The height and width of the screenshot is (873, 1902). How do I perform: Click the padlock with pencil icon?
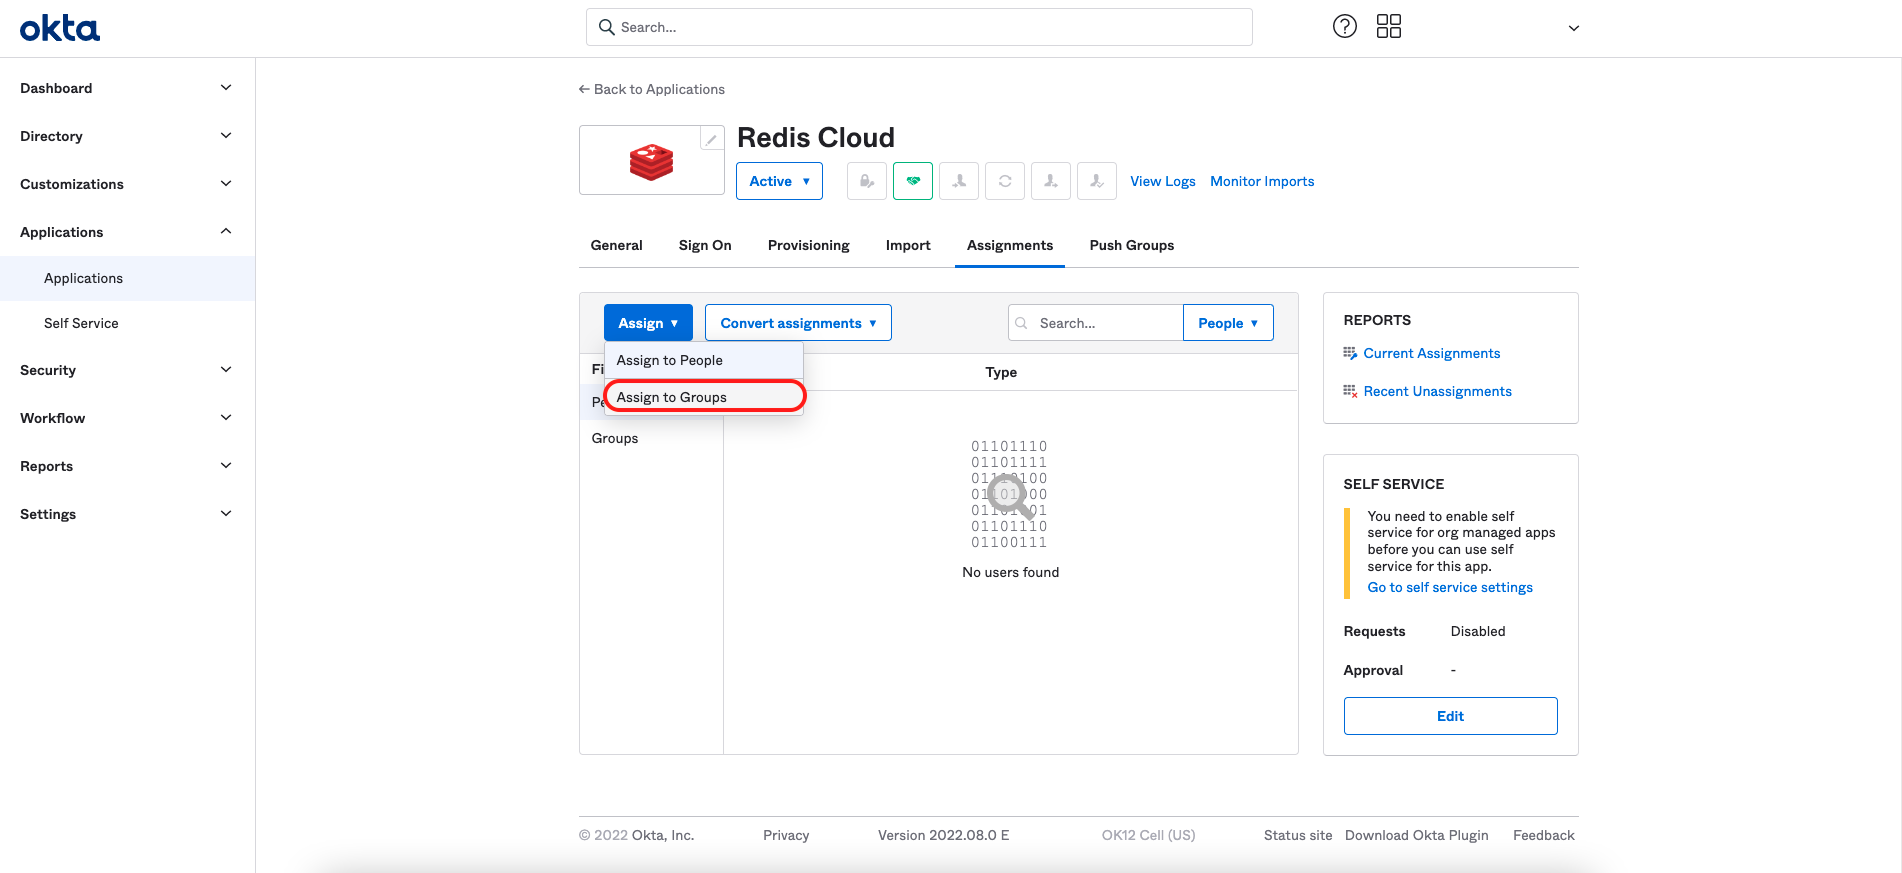[866, 181]
